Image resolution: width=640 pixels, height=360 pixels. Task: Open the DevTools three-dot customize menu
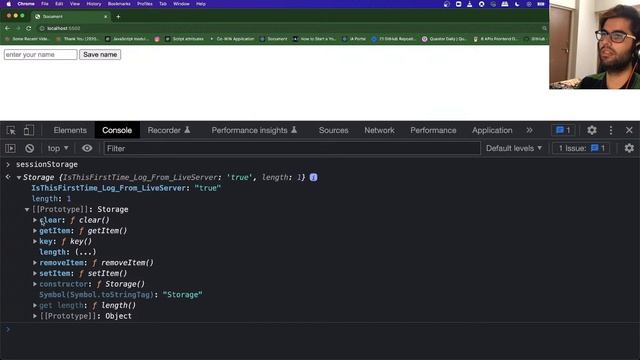[x=611, y=130]
